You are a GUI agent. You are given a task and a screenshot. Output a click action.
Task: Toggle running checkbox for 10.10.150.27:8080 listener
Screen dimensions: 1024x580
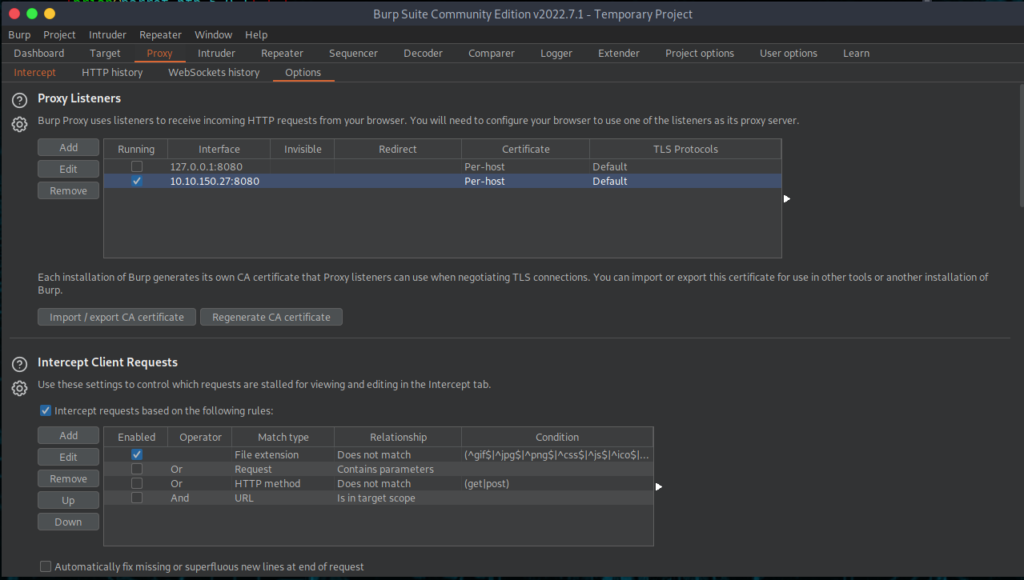tap(136, 181)
